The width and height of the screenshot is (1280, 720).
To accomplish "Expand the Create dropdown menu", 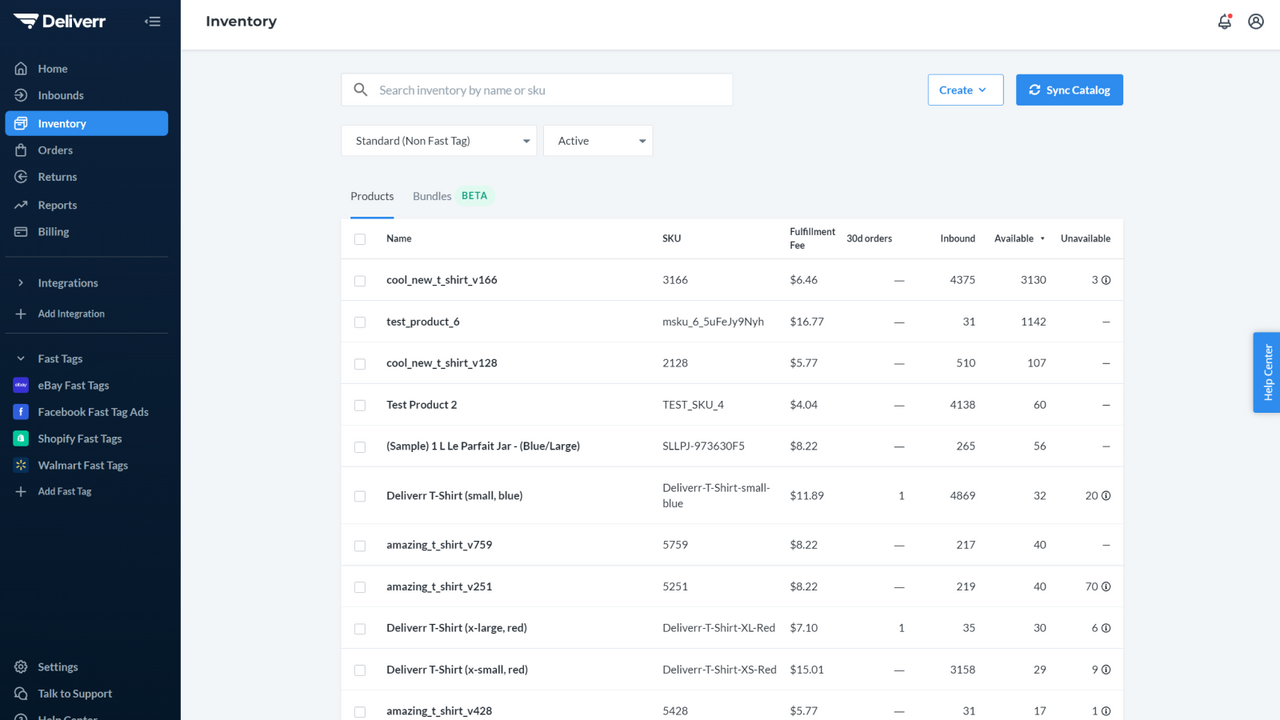I will click(964, 89).
